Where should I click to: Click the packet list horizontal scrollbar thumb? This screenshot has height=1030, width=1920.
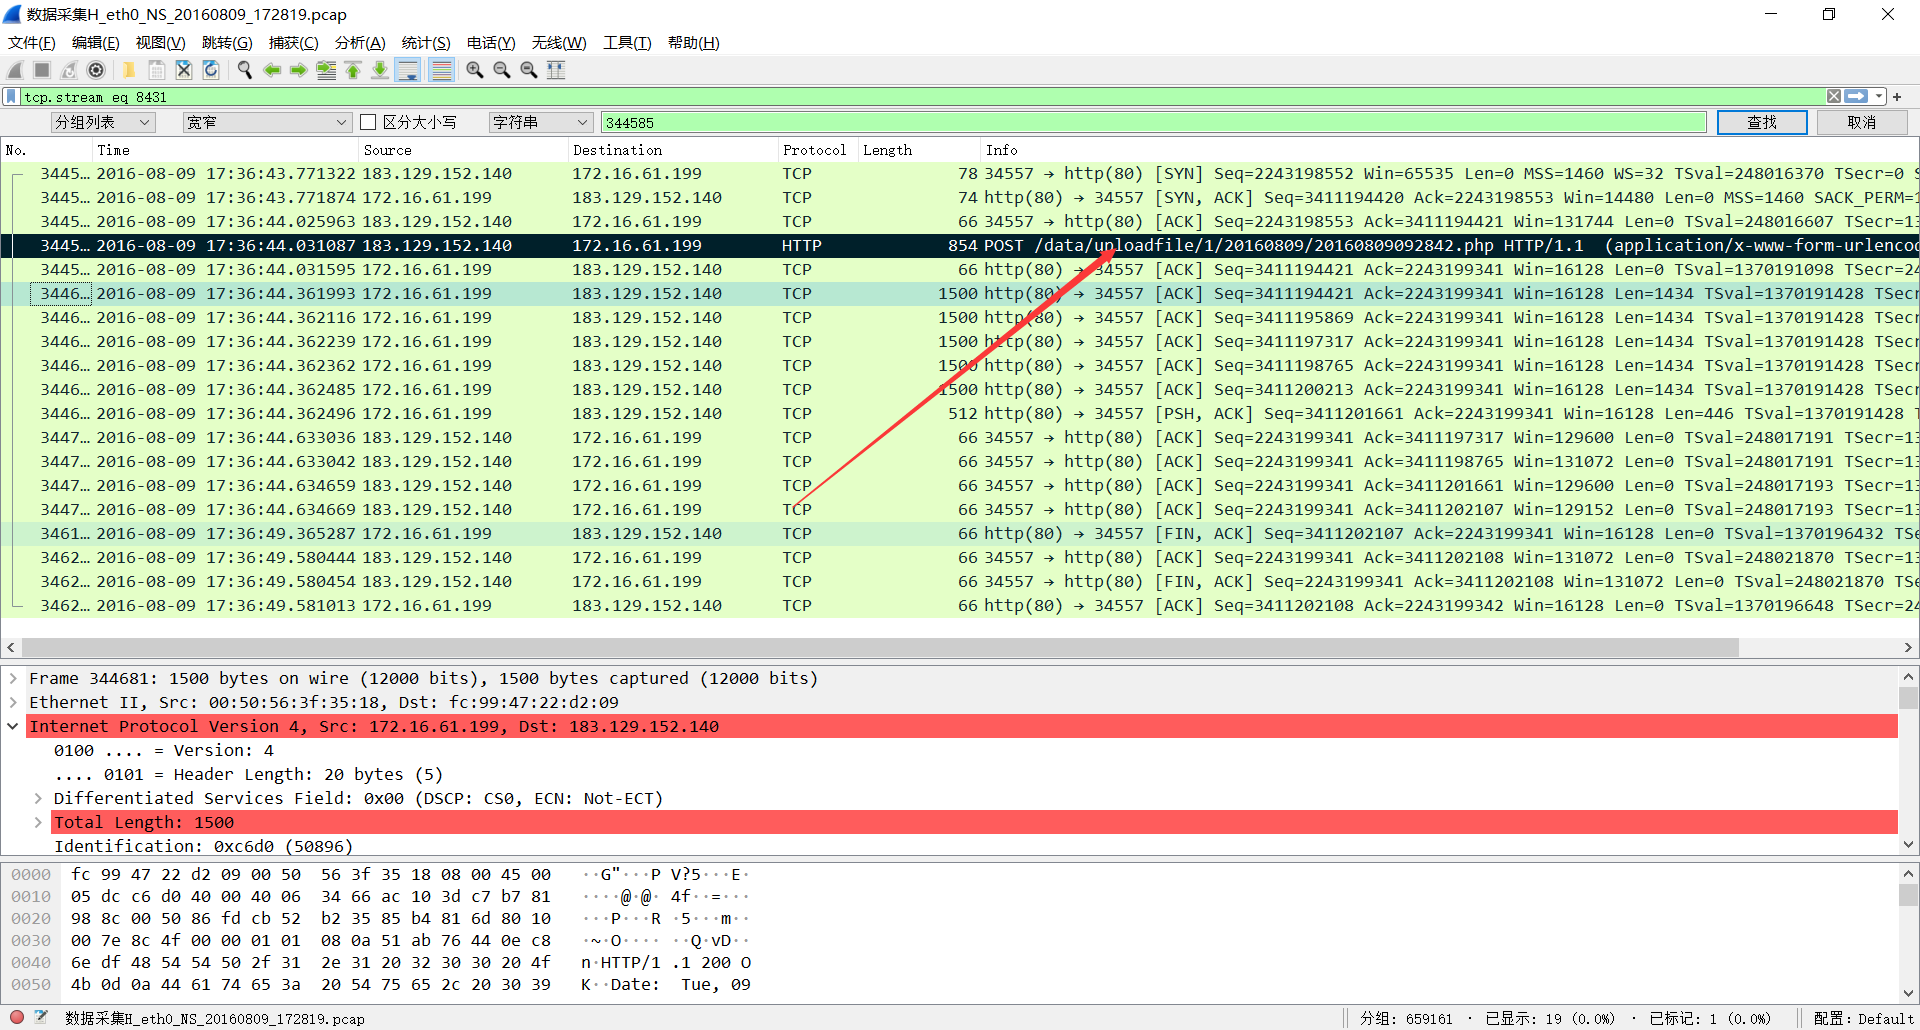tap(880, 647)
